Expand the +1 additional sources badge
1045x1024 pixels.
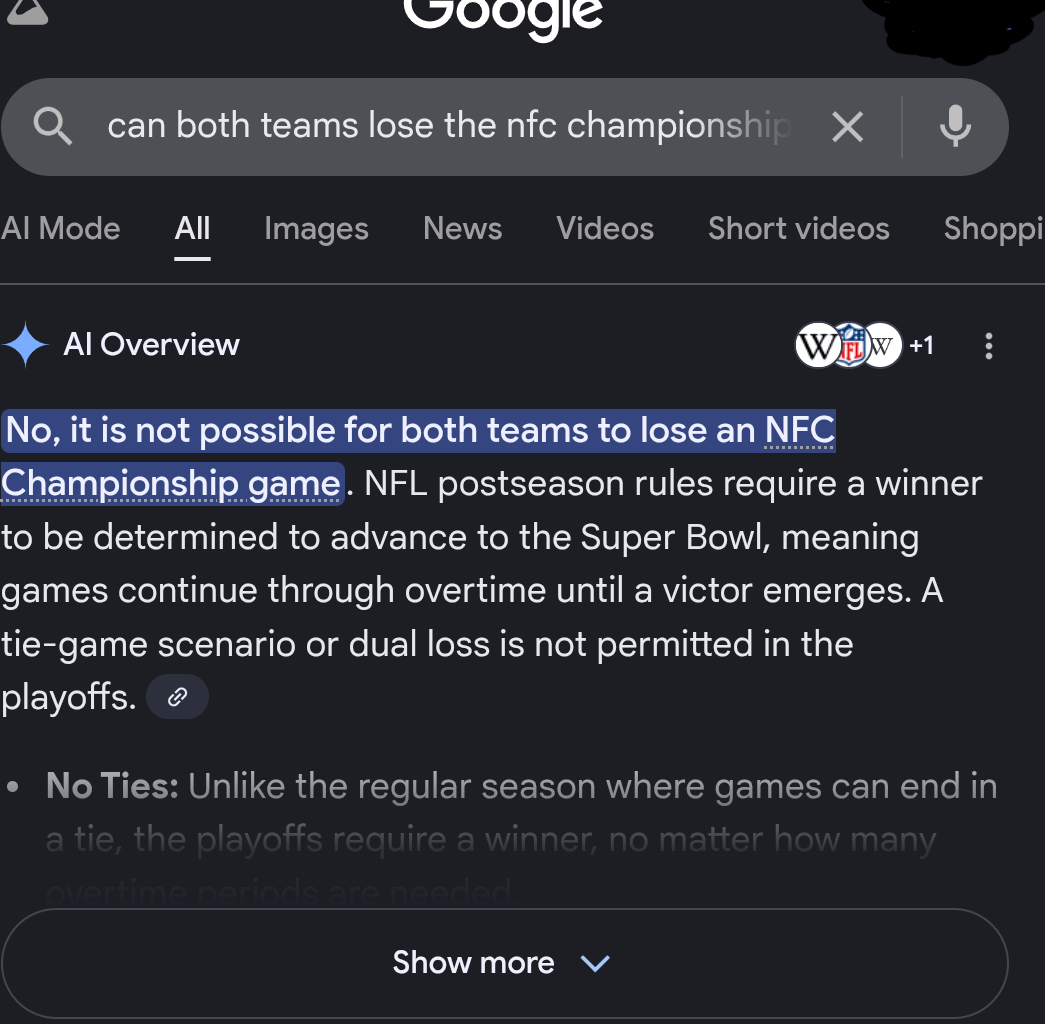921,346
